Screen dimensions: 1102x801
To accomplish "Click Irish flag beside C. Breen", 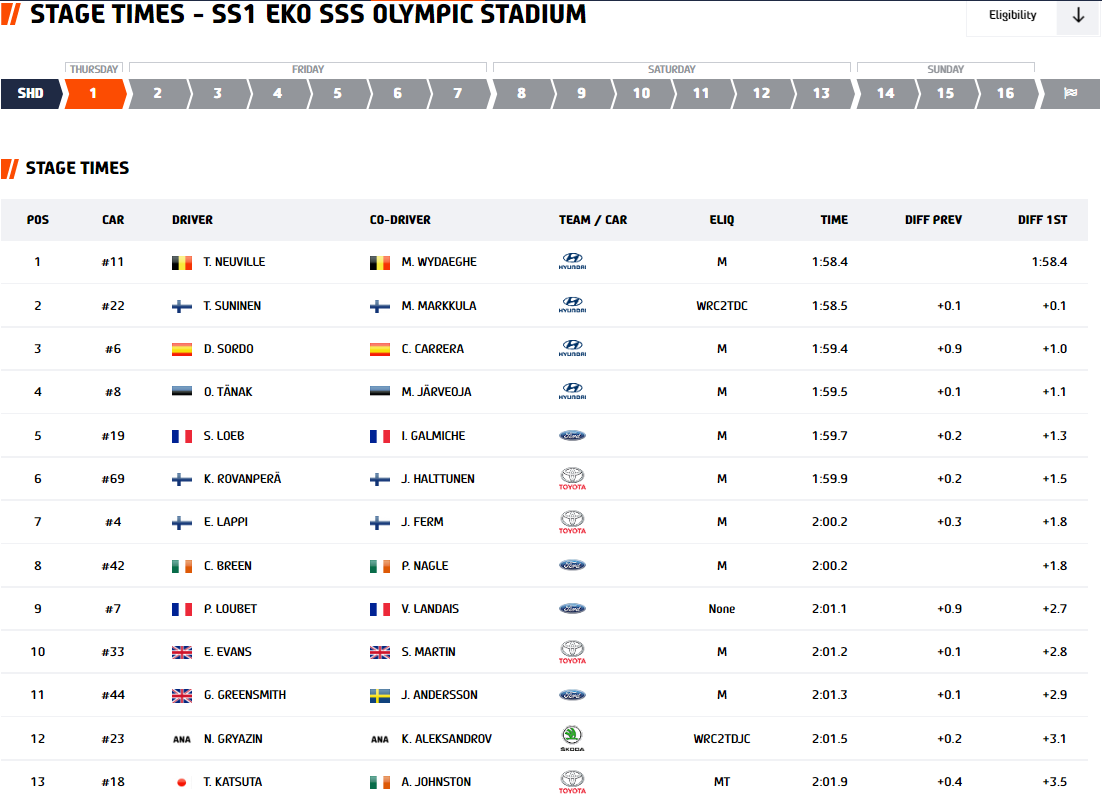I will pyautogui.click(x=182, y=566).
